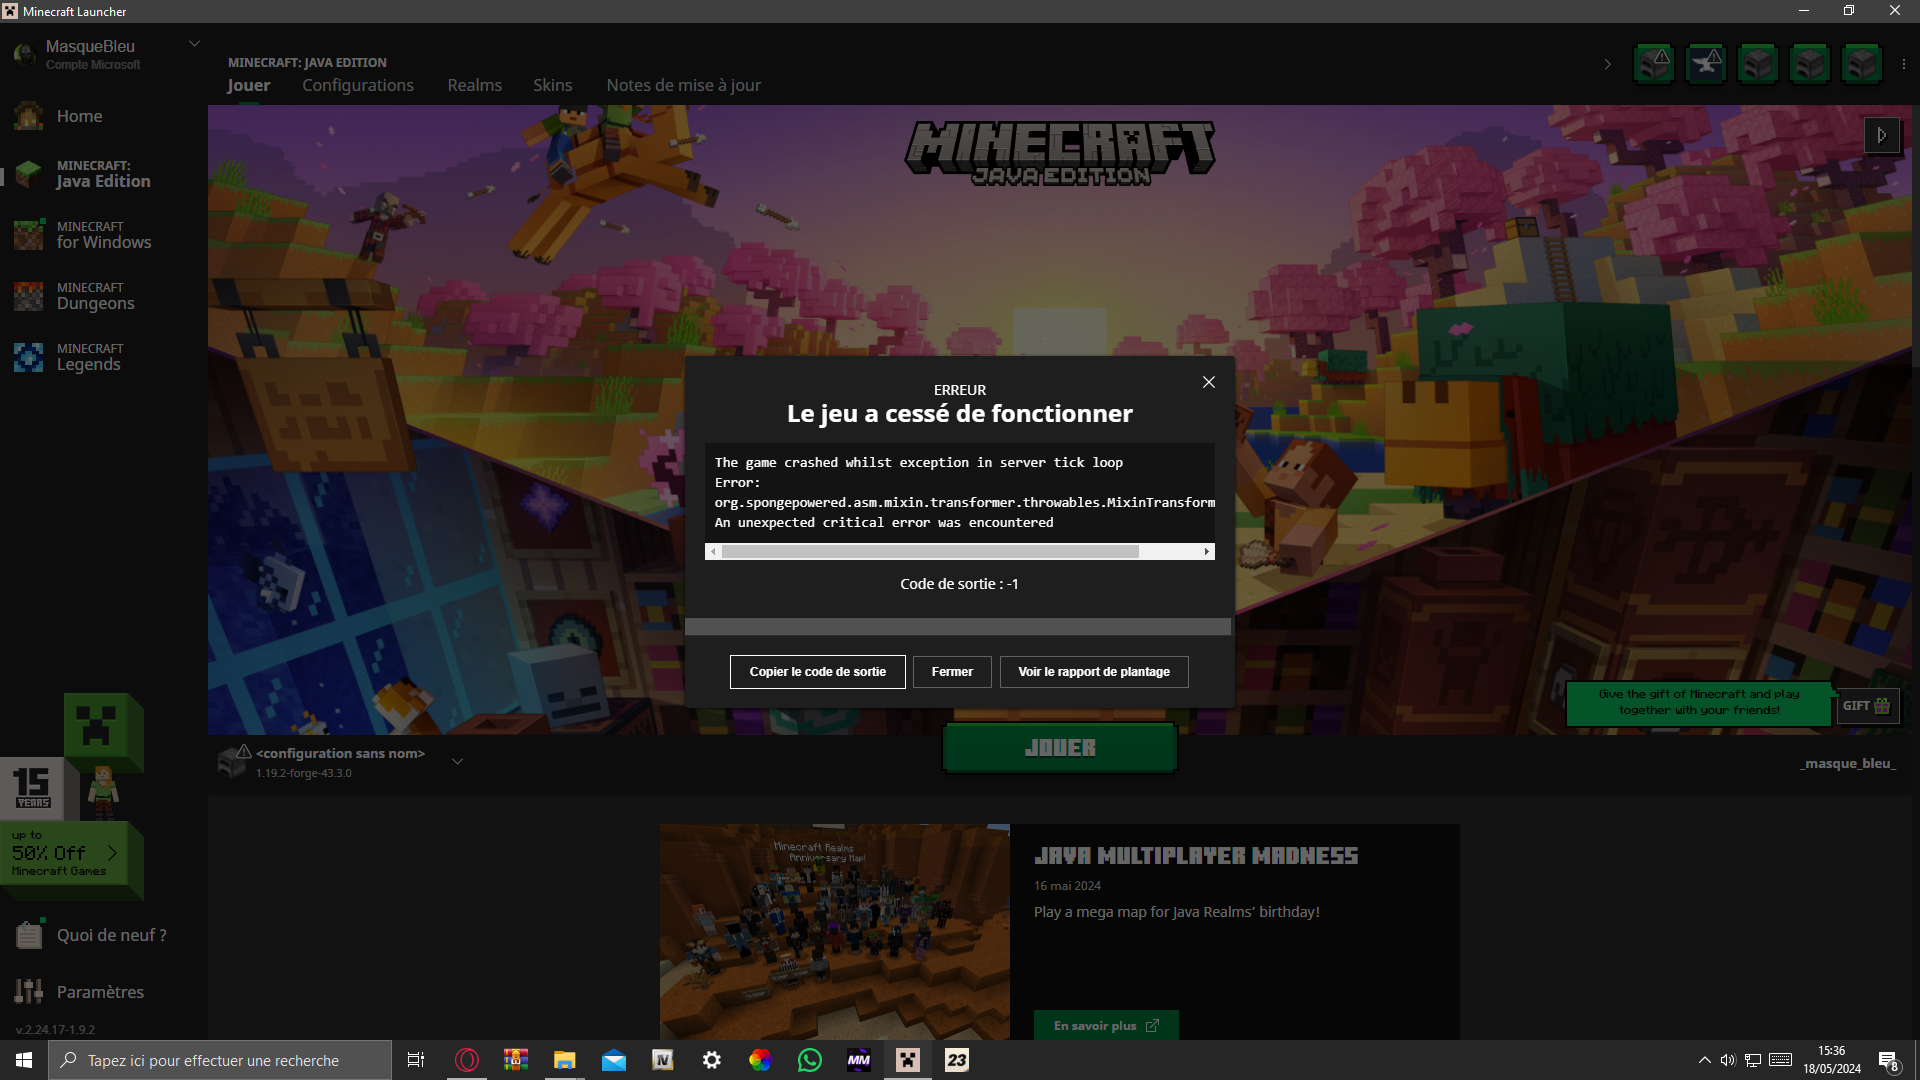Click the error log horizontal scrollbar thumb
The height and width of the screenshot is (1080, 1920).
click(930, 552)
